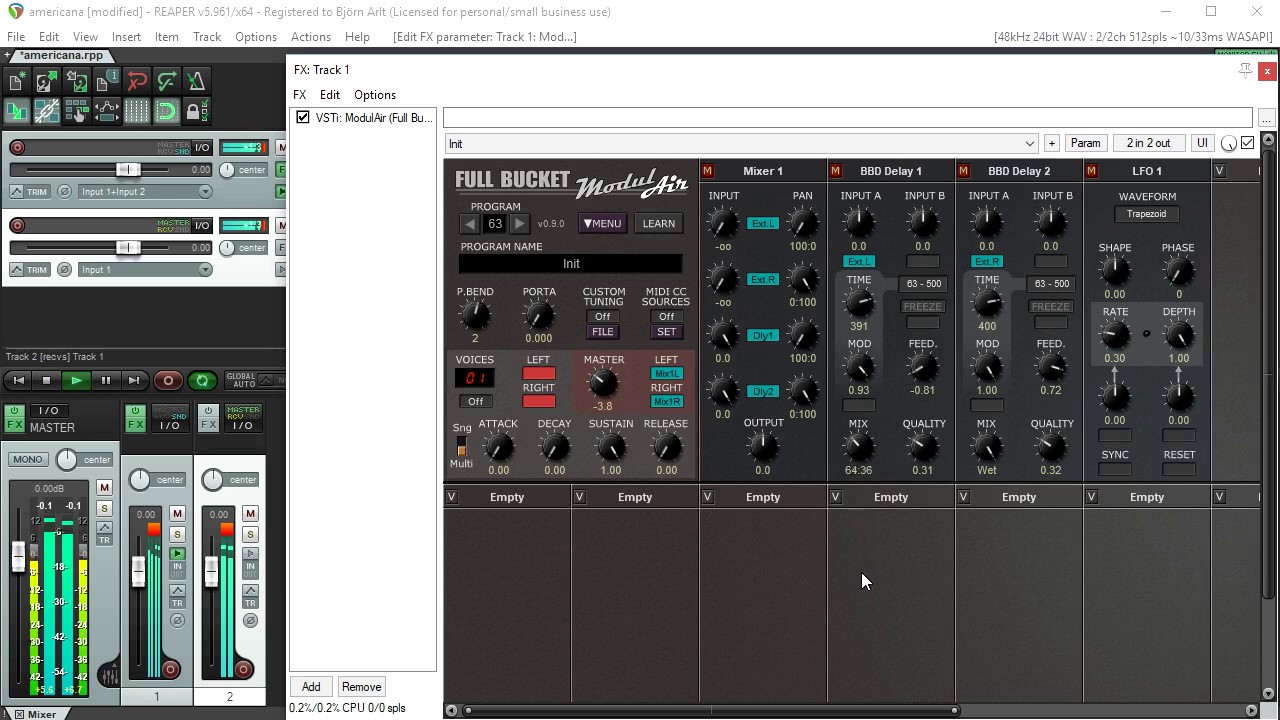This screenshot has height=720, width=1280.
Task: Toggle item grouping chain icon
Action: point(46,111)
